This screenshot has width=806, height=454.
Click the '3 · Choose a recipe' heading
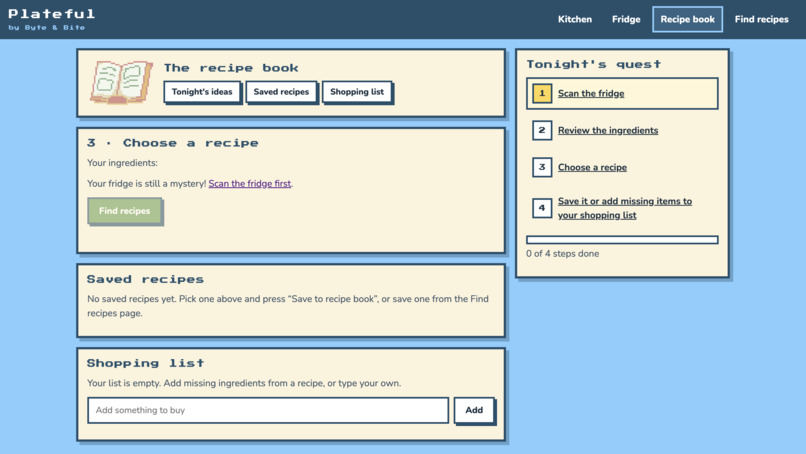point(173,143)
